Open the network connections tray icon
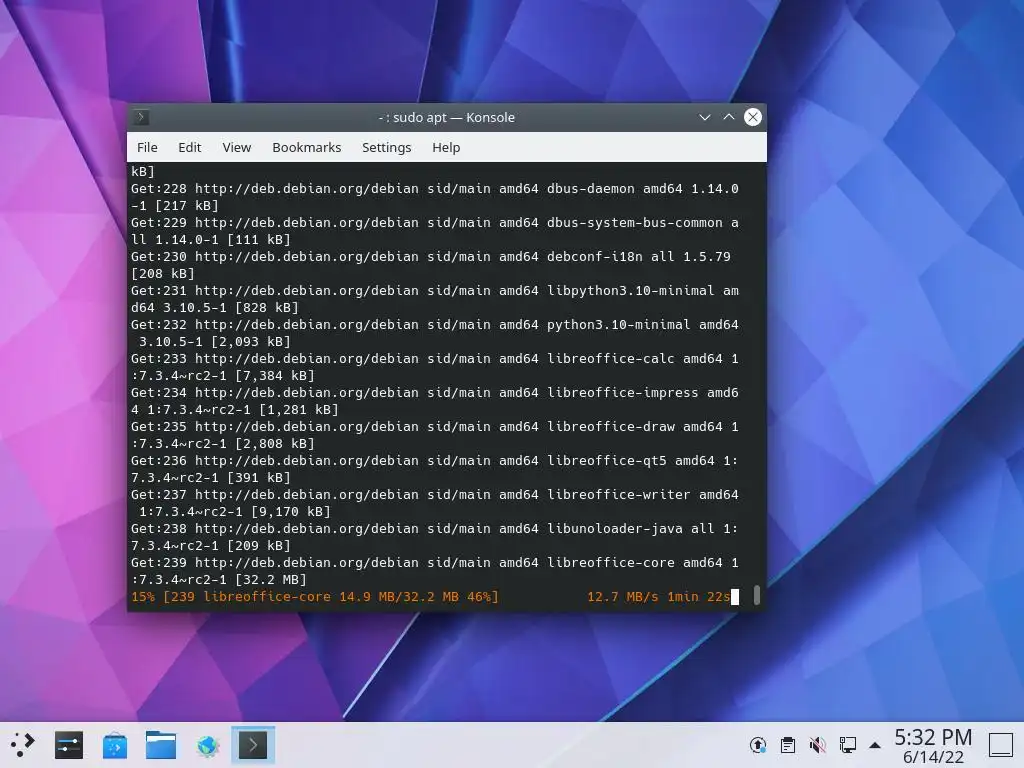This screenshot has height=768, width=1024. click(848, 745)
